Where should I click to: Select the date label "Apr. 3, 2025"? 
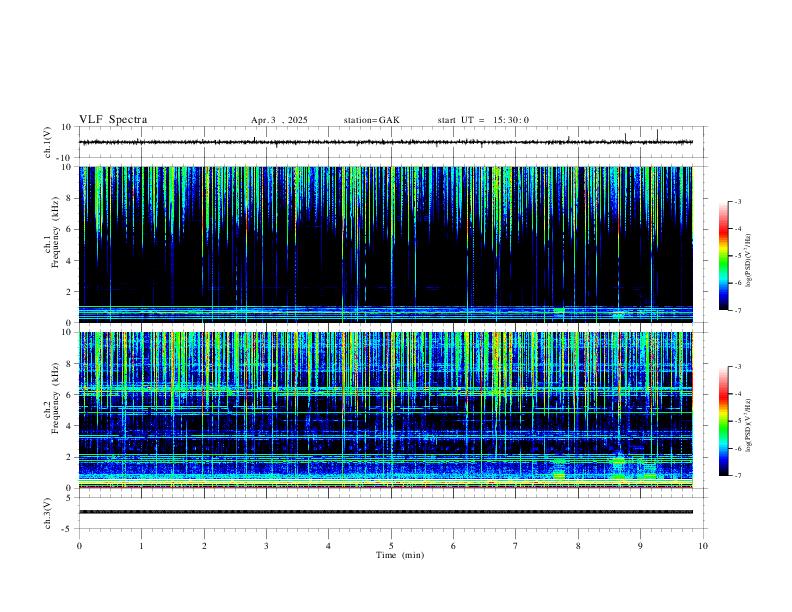[279, 120]
